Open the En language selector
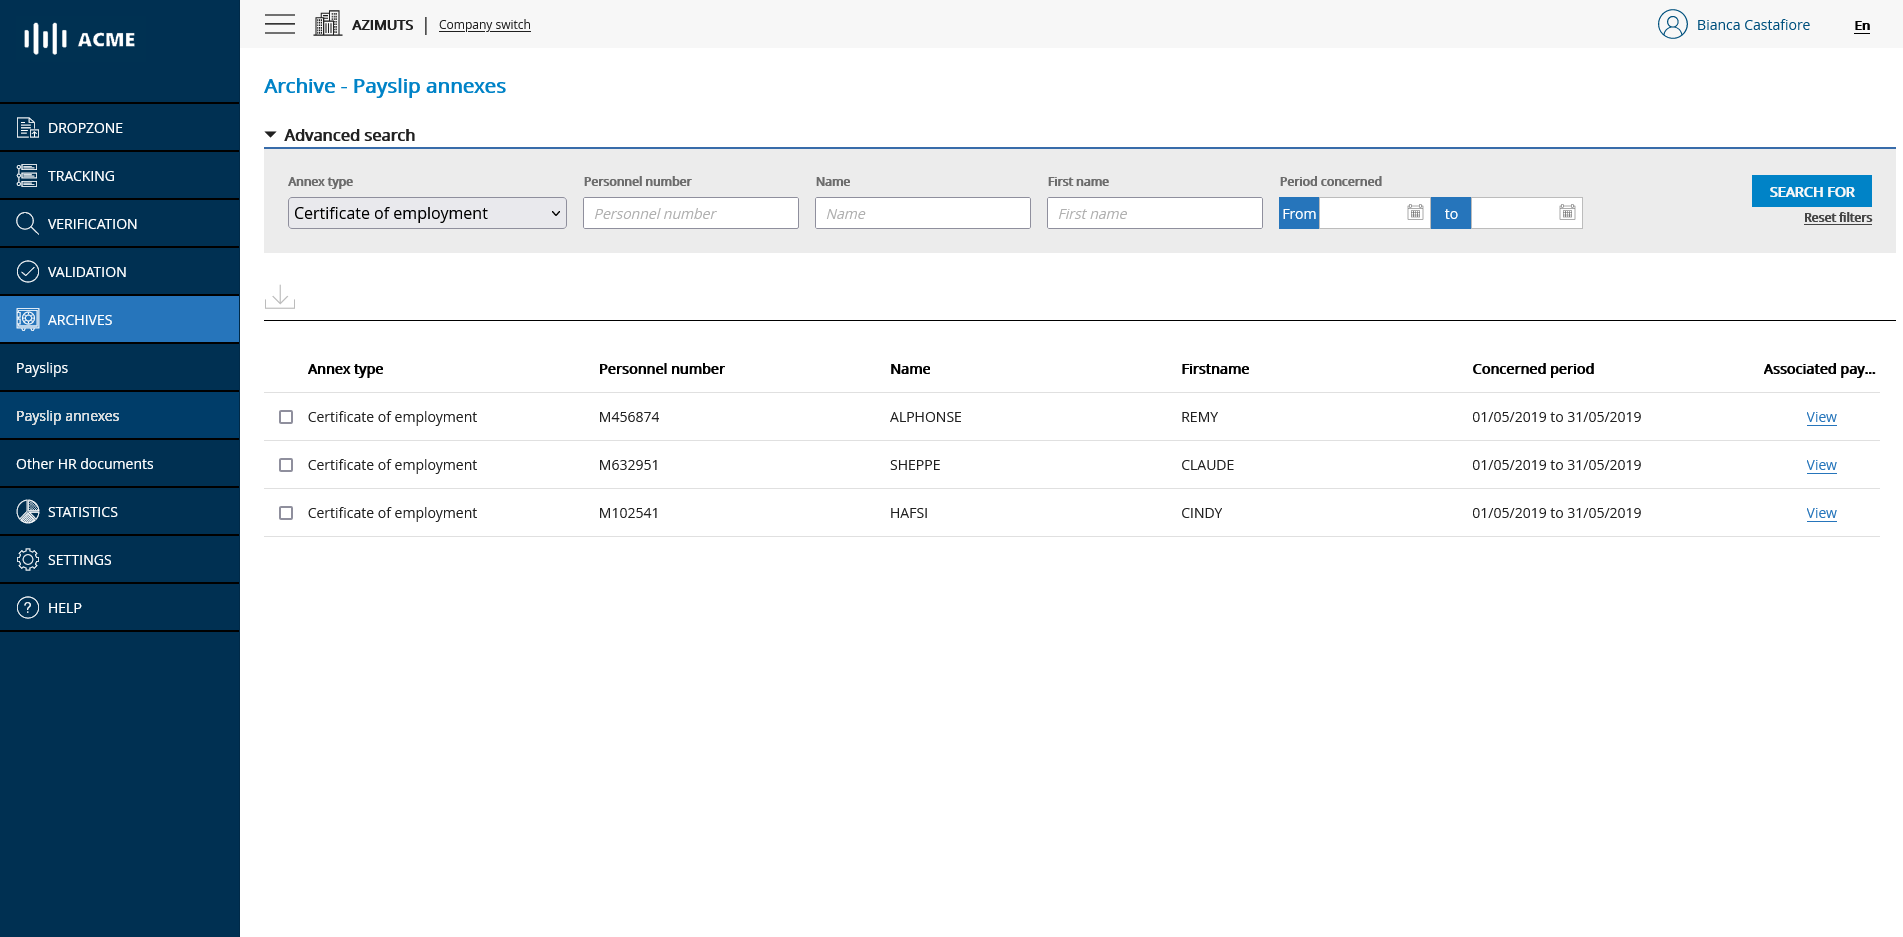This screenshot has height=937, width=1903. pos(1861,26)
